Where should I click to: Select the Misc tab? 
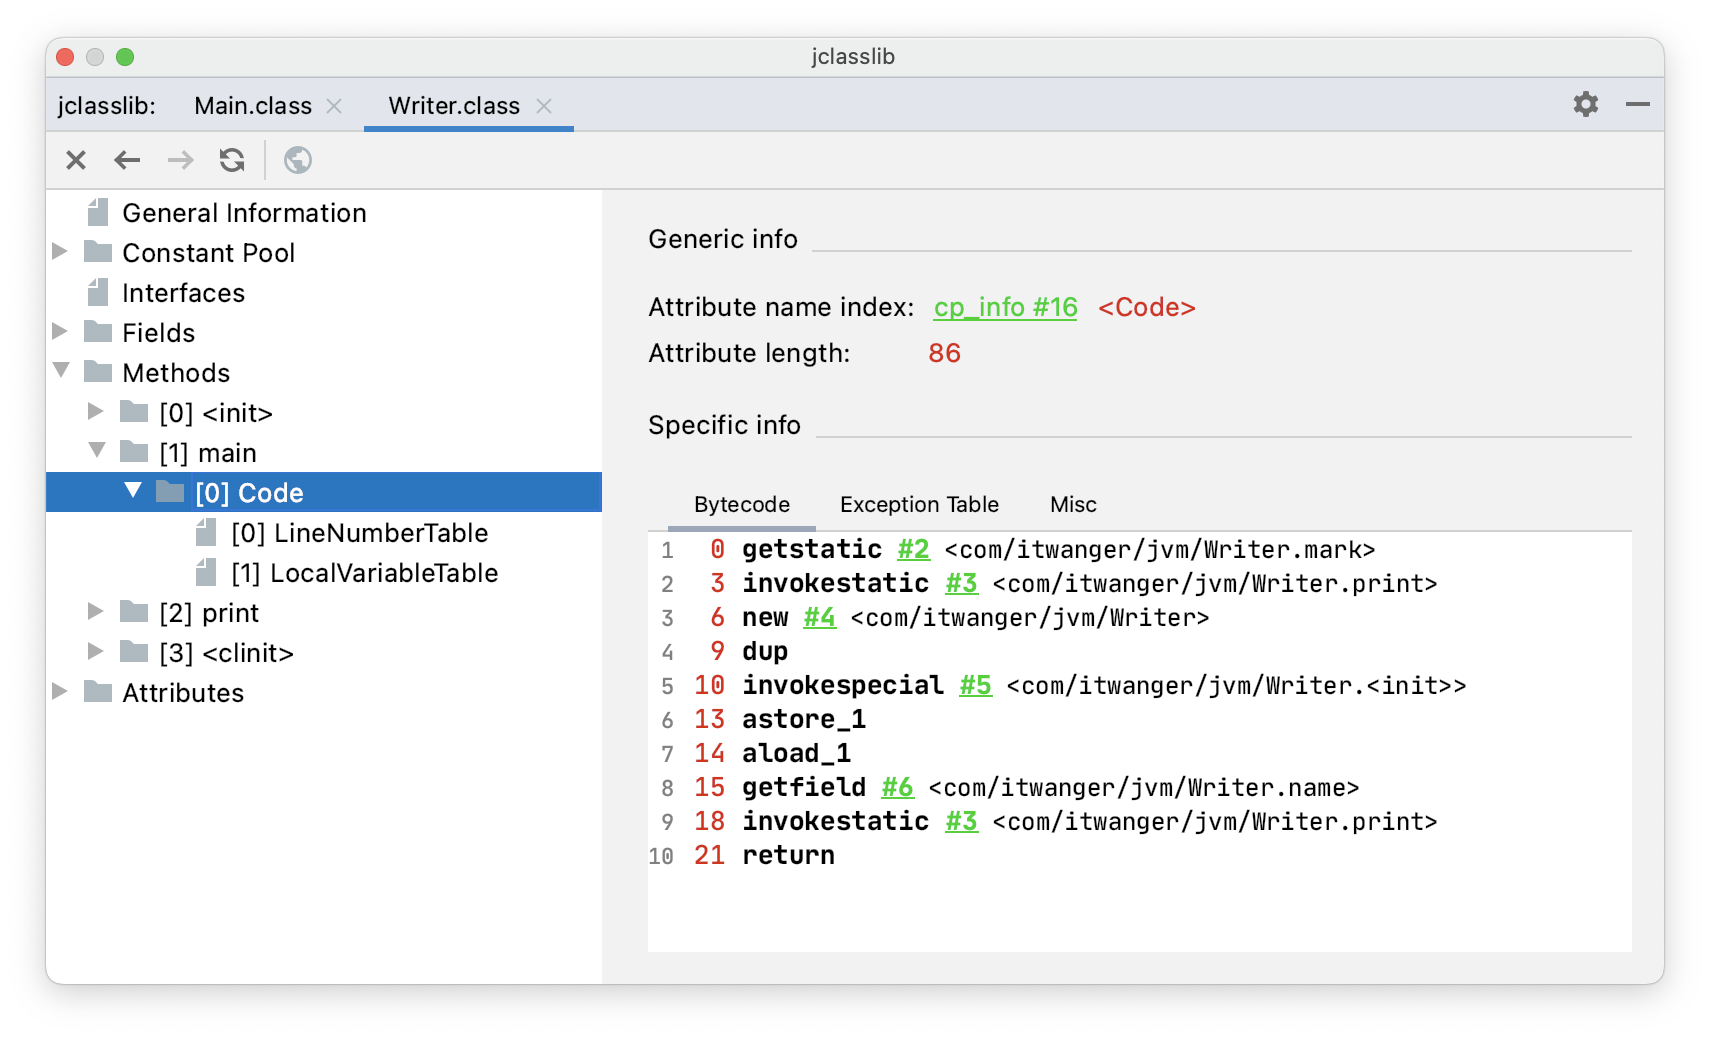click(1073, 505)
